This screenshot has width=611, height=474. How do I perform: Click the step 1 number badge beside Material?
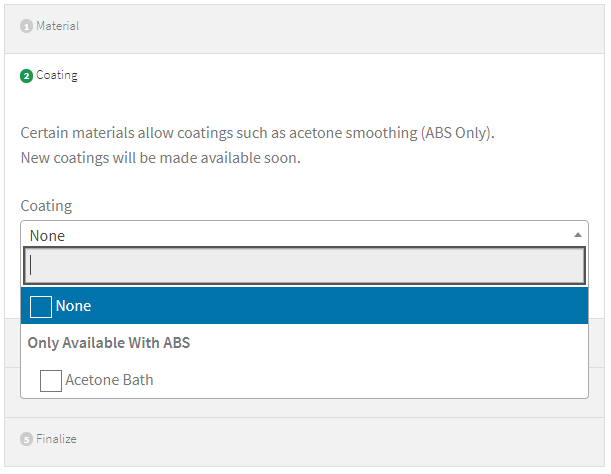[26, 27]
